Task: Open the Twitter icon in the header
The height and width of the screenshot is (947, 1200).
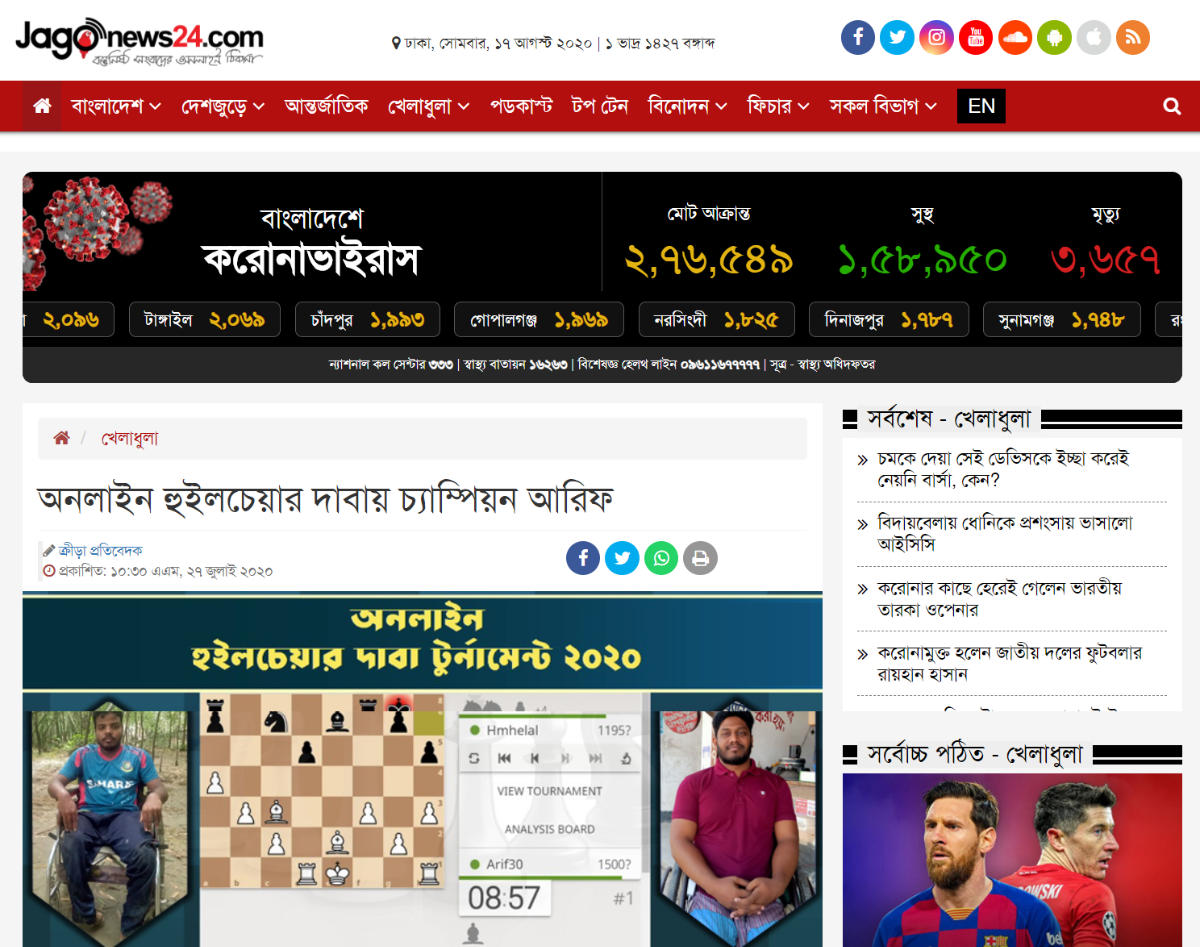Action: point(897,38)
